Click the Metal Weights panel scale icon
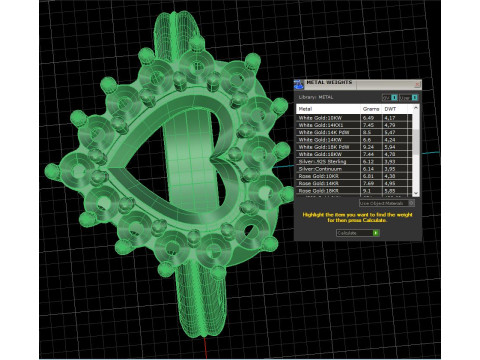 point(299,85)
